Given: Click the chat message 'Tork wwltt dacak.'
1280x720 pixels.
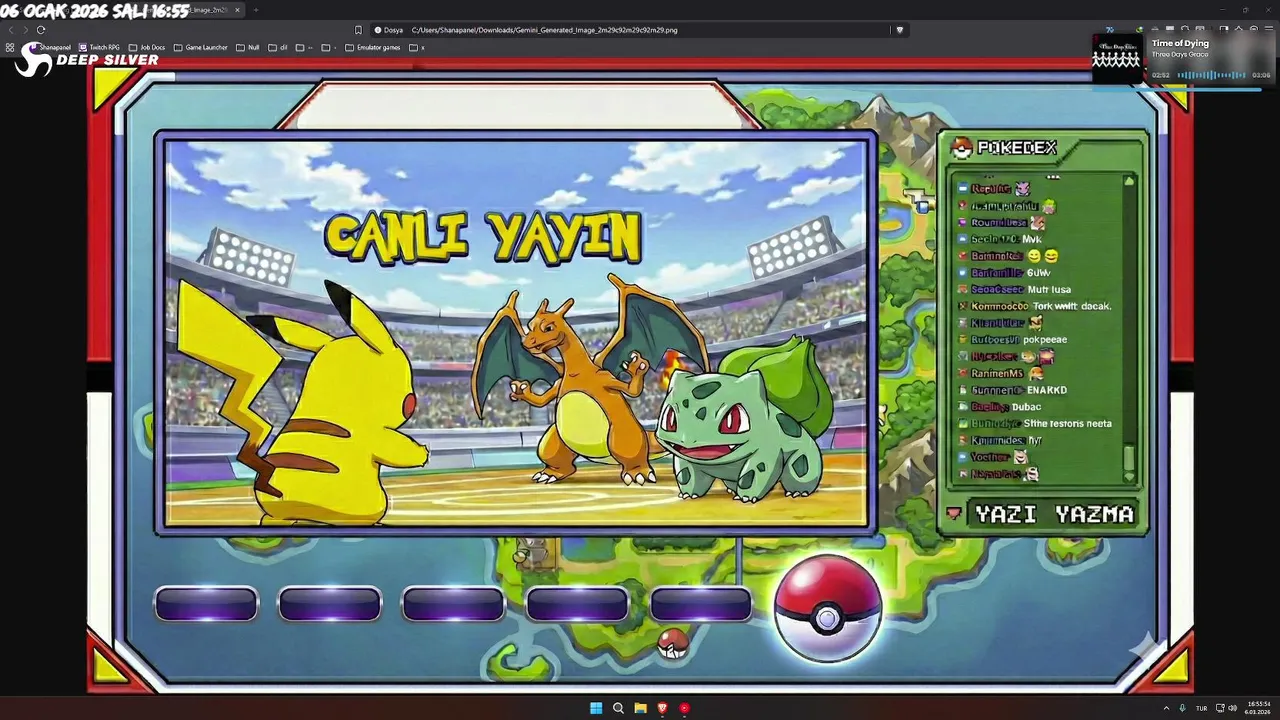Looking at the screenshot, I should click(x=1072, y=306).
